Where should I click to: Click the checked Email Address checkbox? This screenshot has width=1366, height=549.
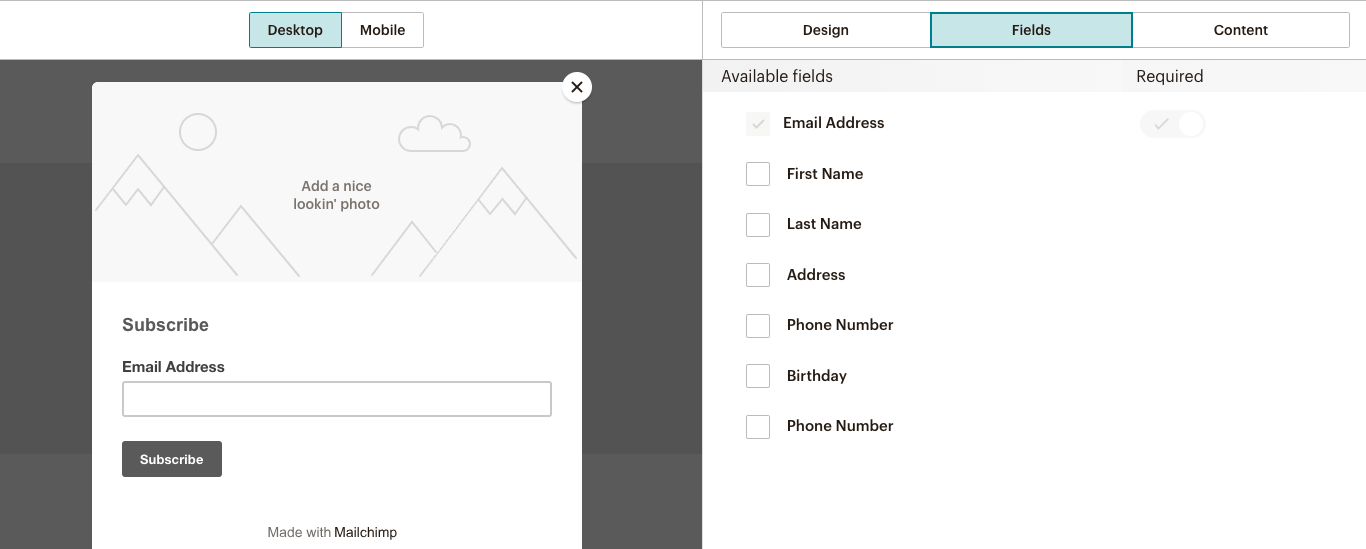tap(758, 124)
